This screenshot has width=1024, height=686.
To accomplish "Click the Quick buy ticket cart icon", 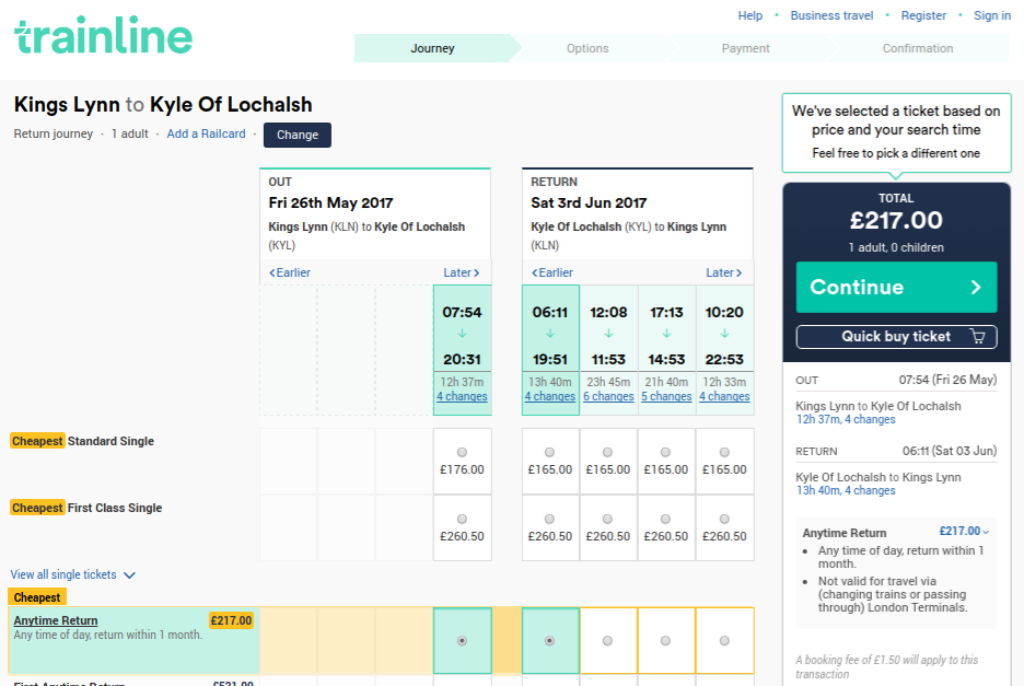I will pos(977,337).
